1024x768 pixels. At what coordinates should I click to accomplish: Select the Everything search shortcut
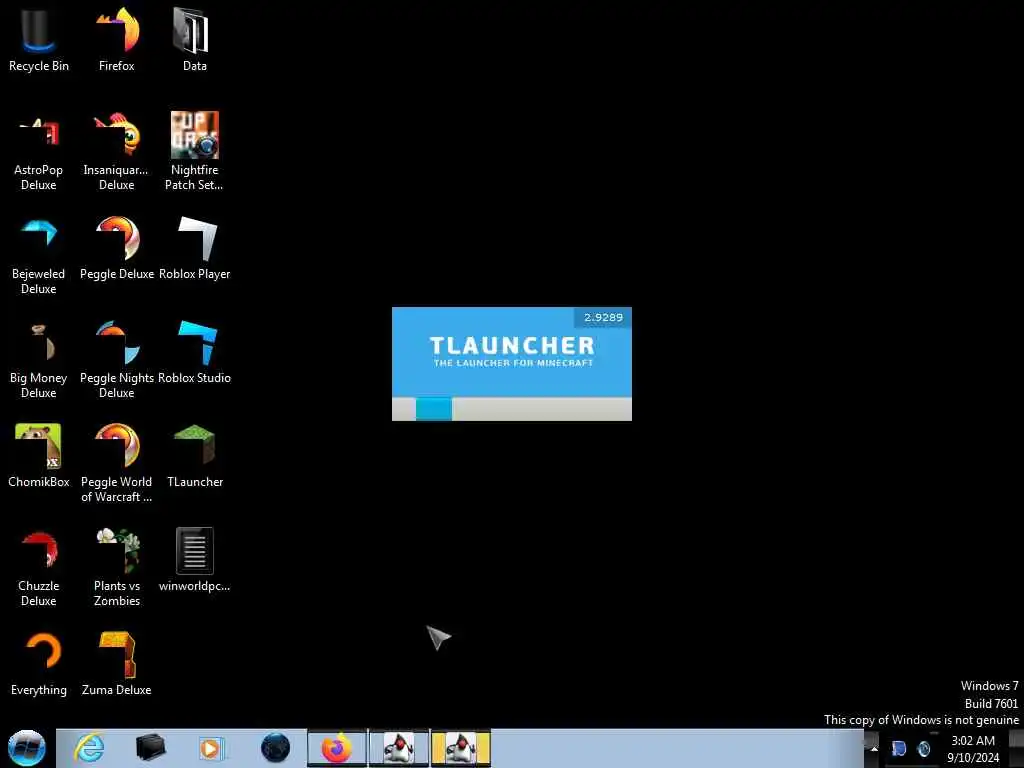coord(39,664)
